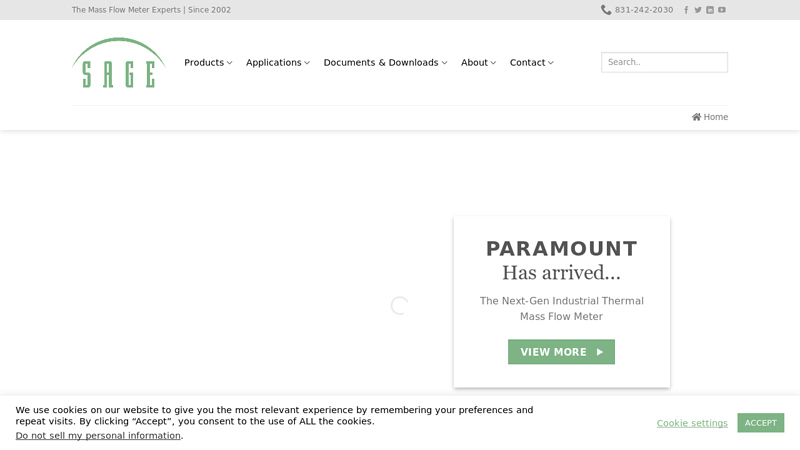Open the Contact menu
Screen dimensions: 800x450
[531, 62]
